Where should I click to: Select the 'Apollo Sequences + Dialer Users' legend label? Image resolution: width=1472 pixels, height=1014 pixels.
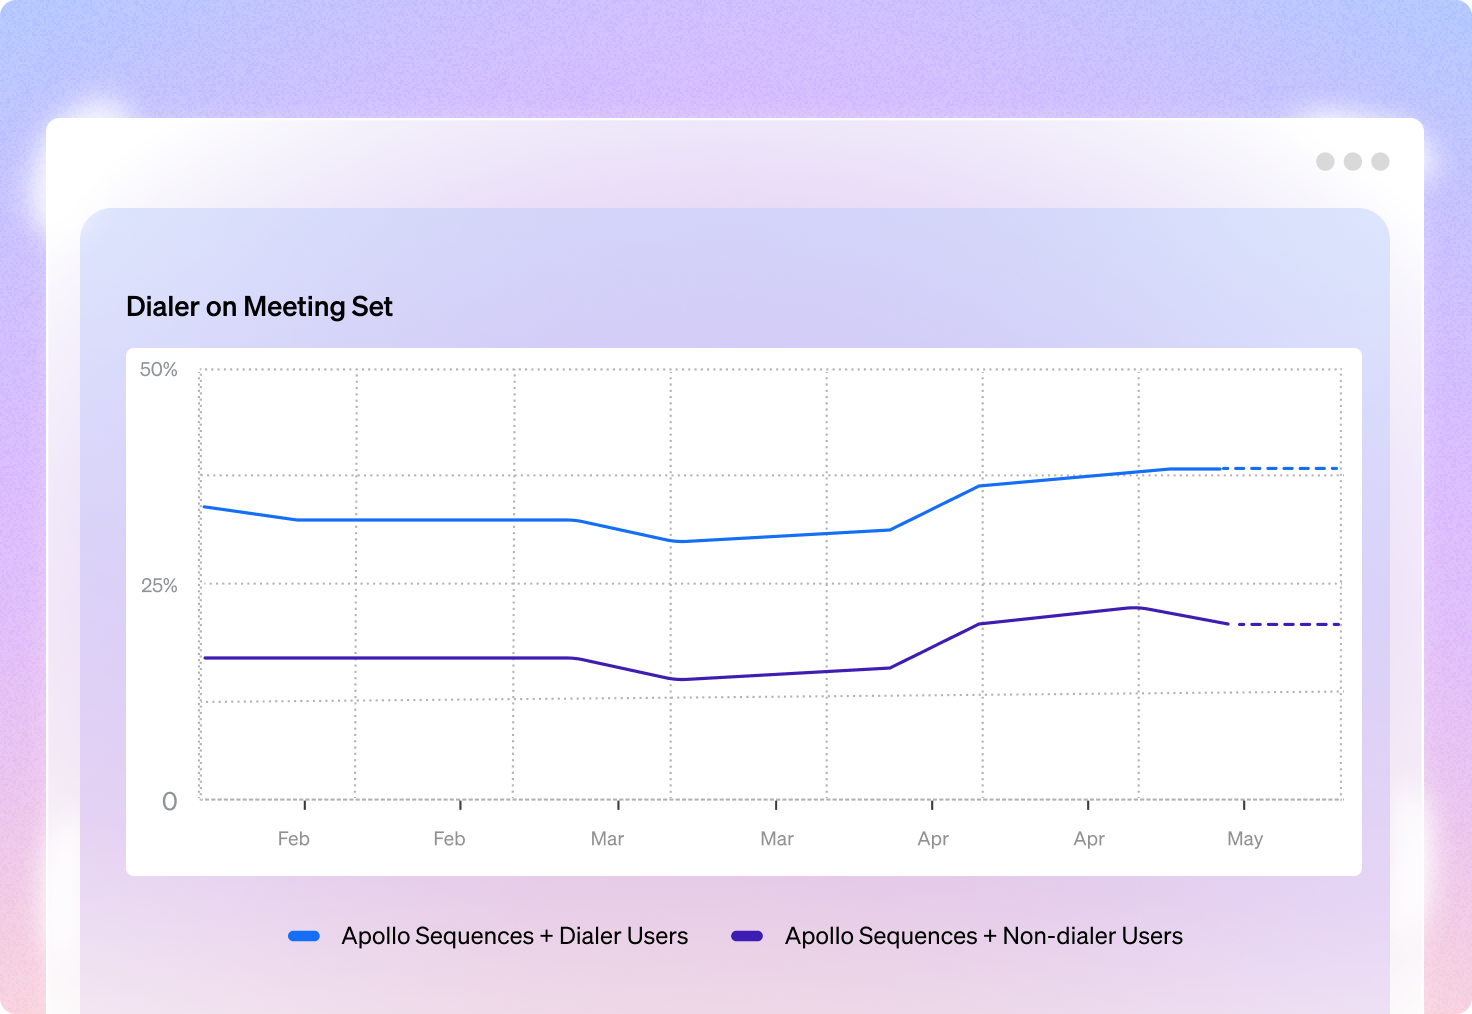[x=514, y=936]
